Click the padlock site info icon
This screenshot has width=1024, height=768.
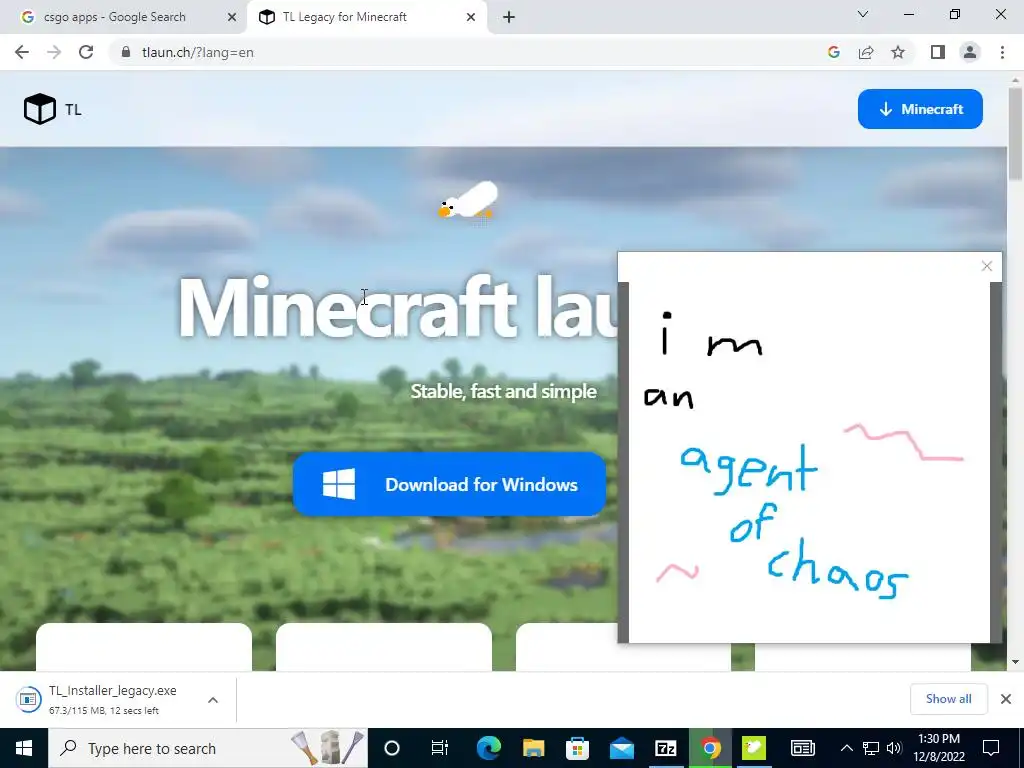(x=126, y=52)
